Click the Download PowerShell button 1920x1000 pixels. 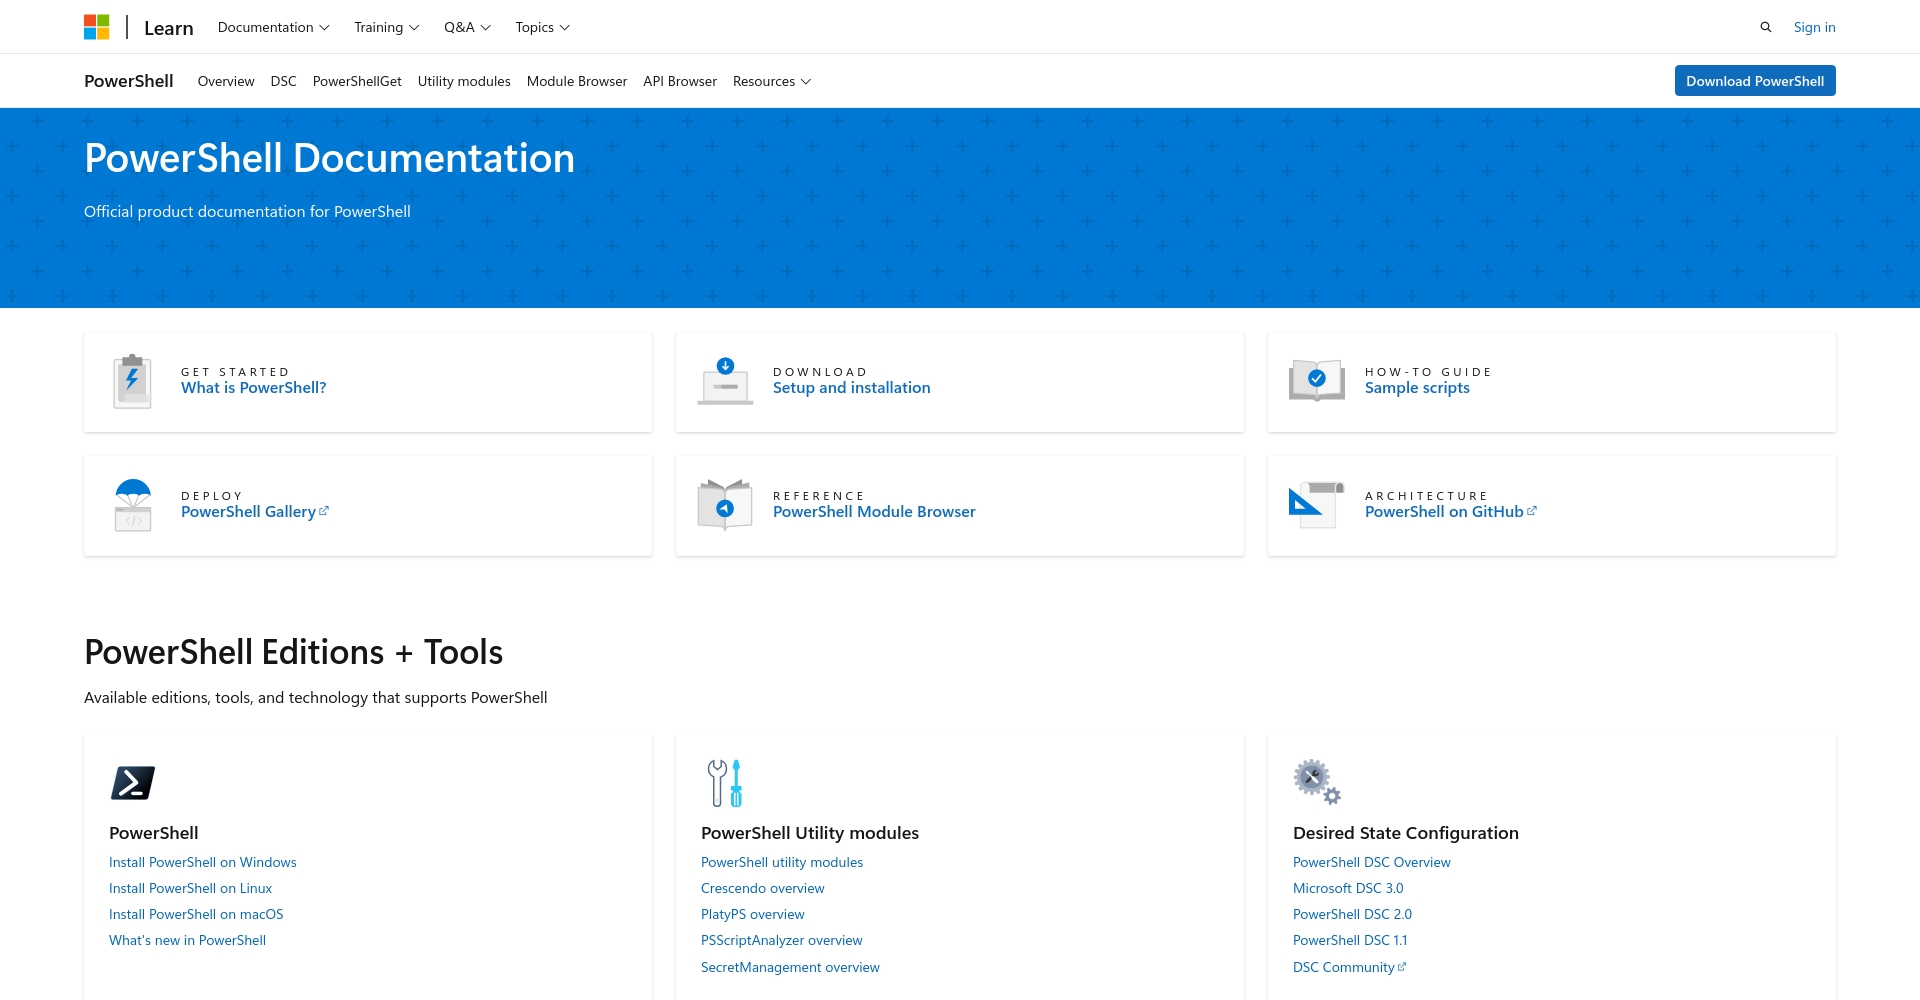click(1755, 81)
